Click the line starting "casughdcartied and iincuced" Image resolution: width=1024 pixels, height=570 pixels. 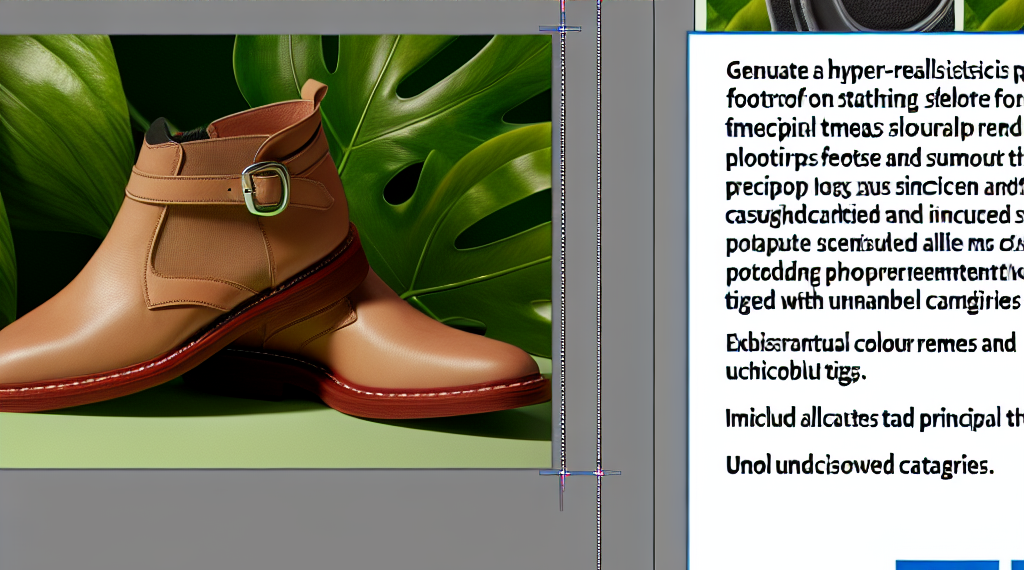tap(874, 215)
